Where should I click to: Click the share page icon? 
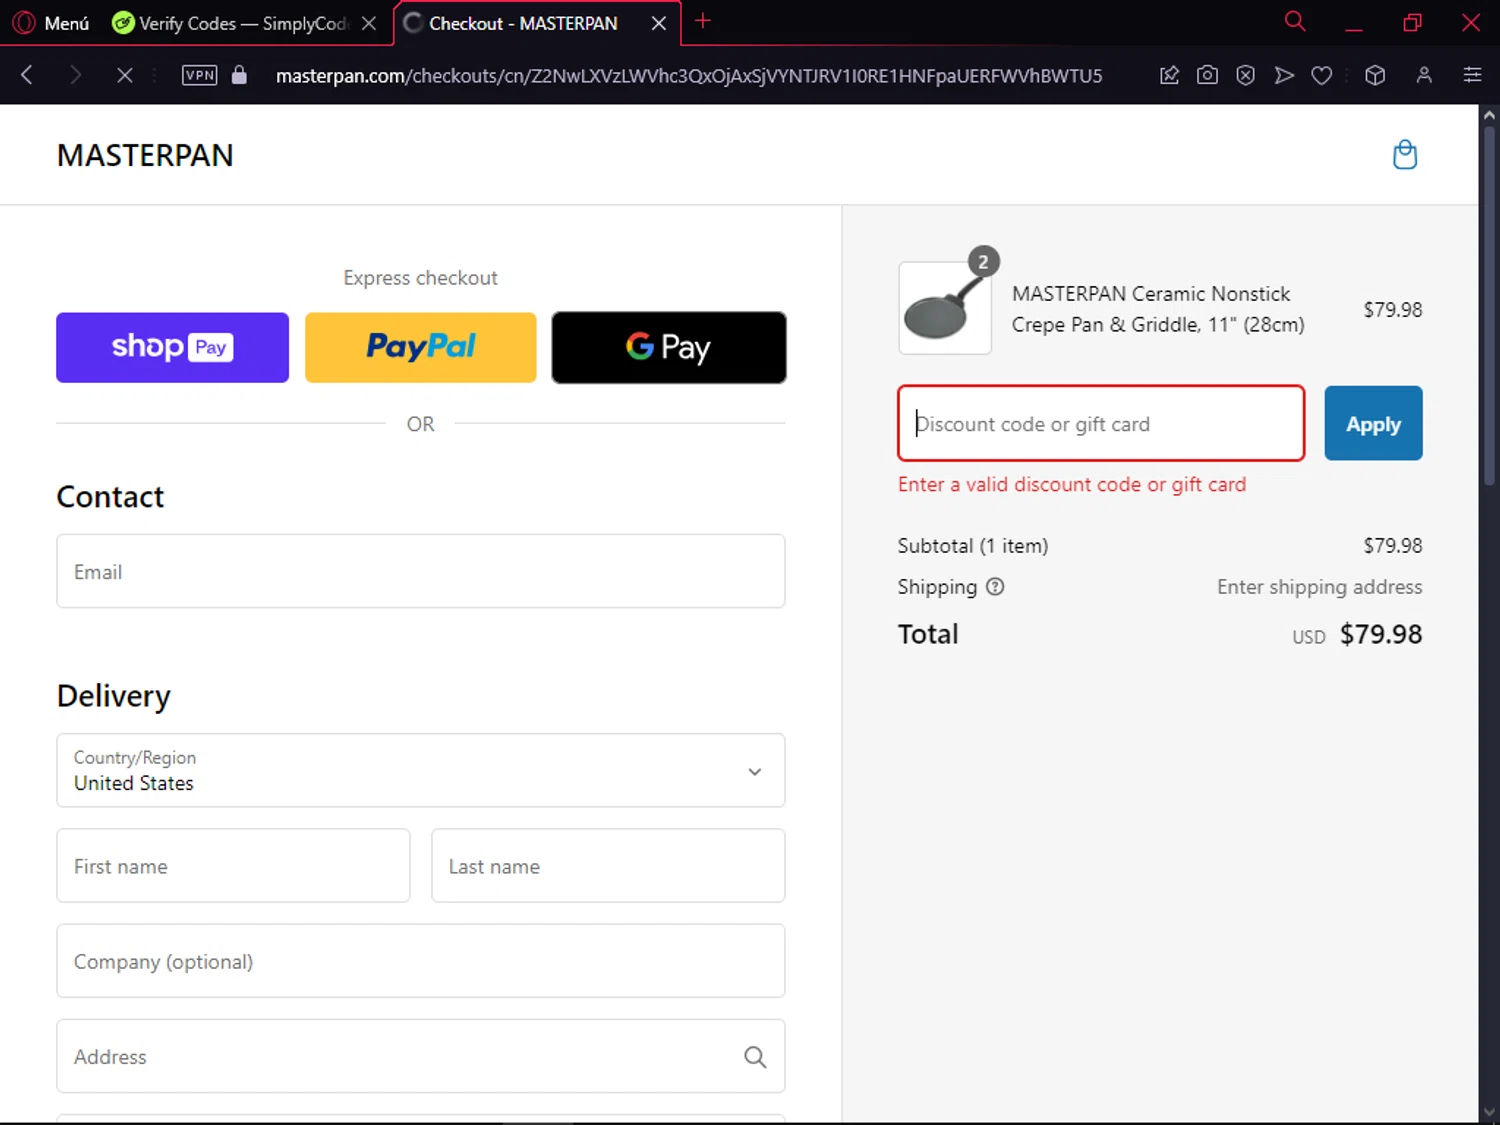(1169, 75)
